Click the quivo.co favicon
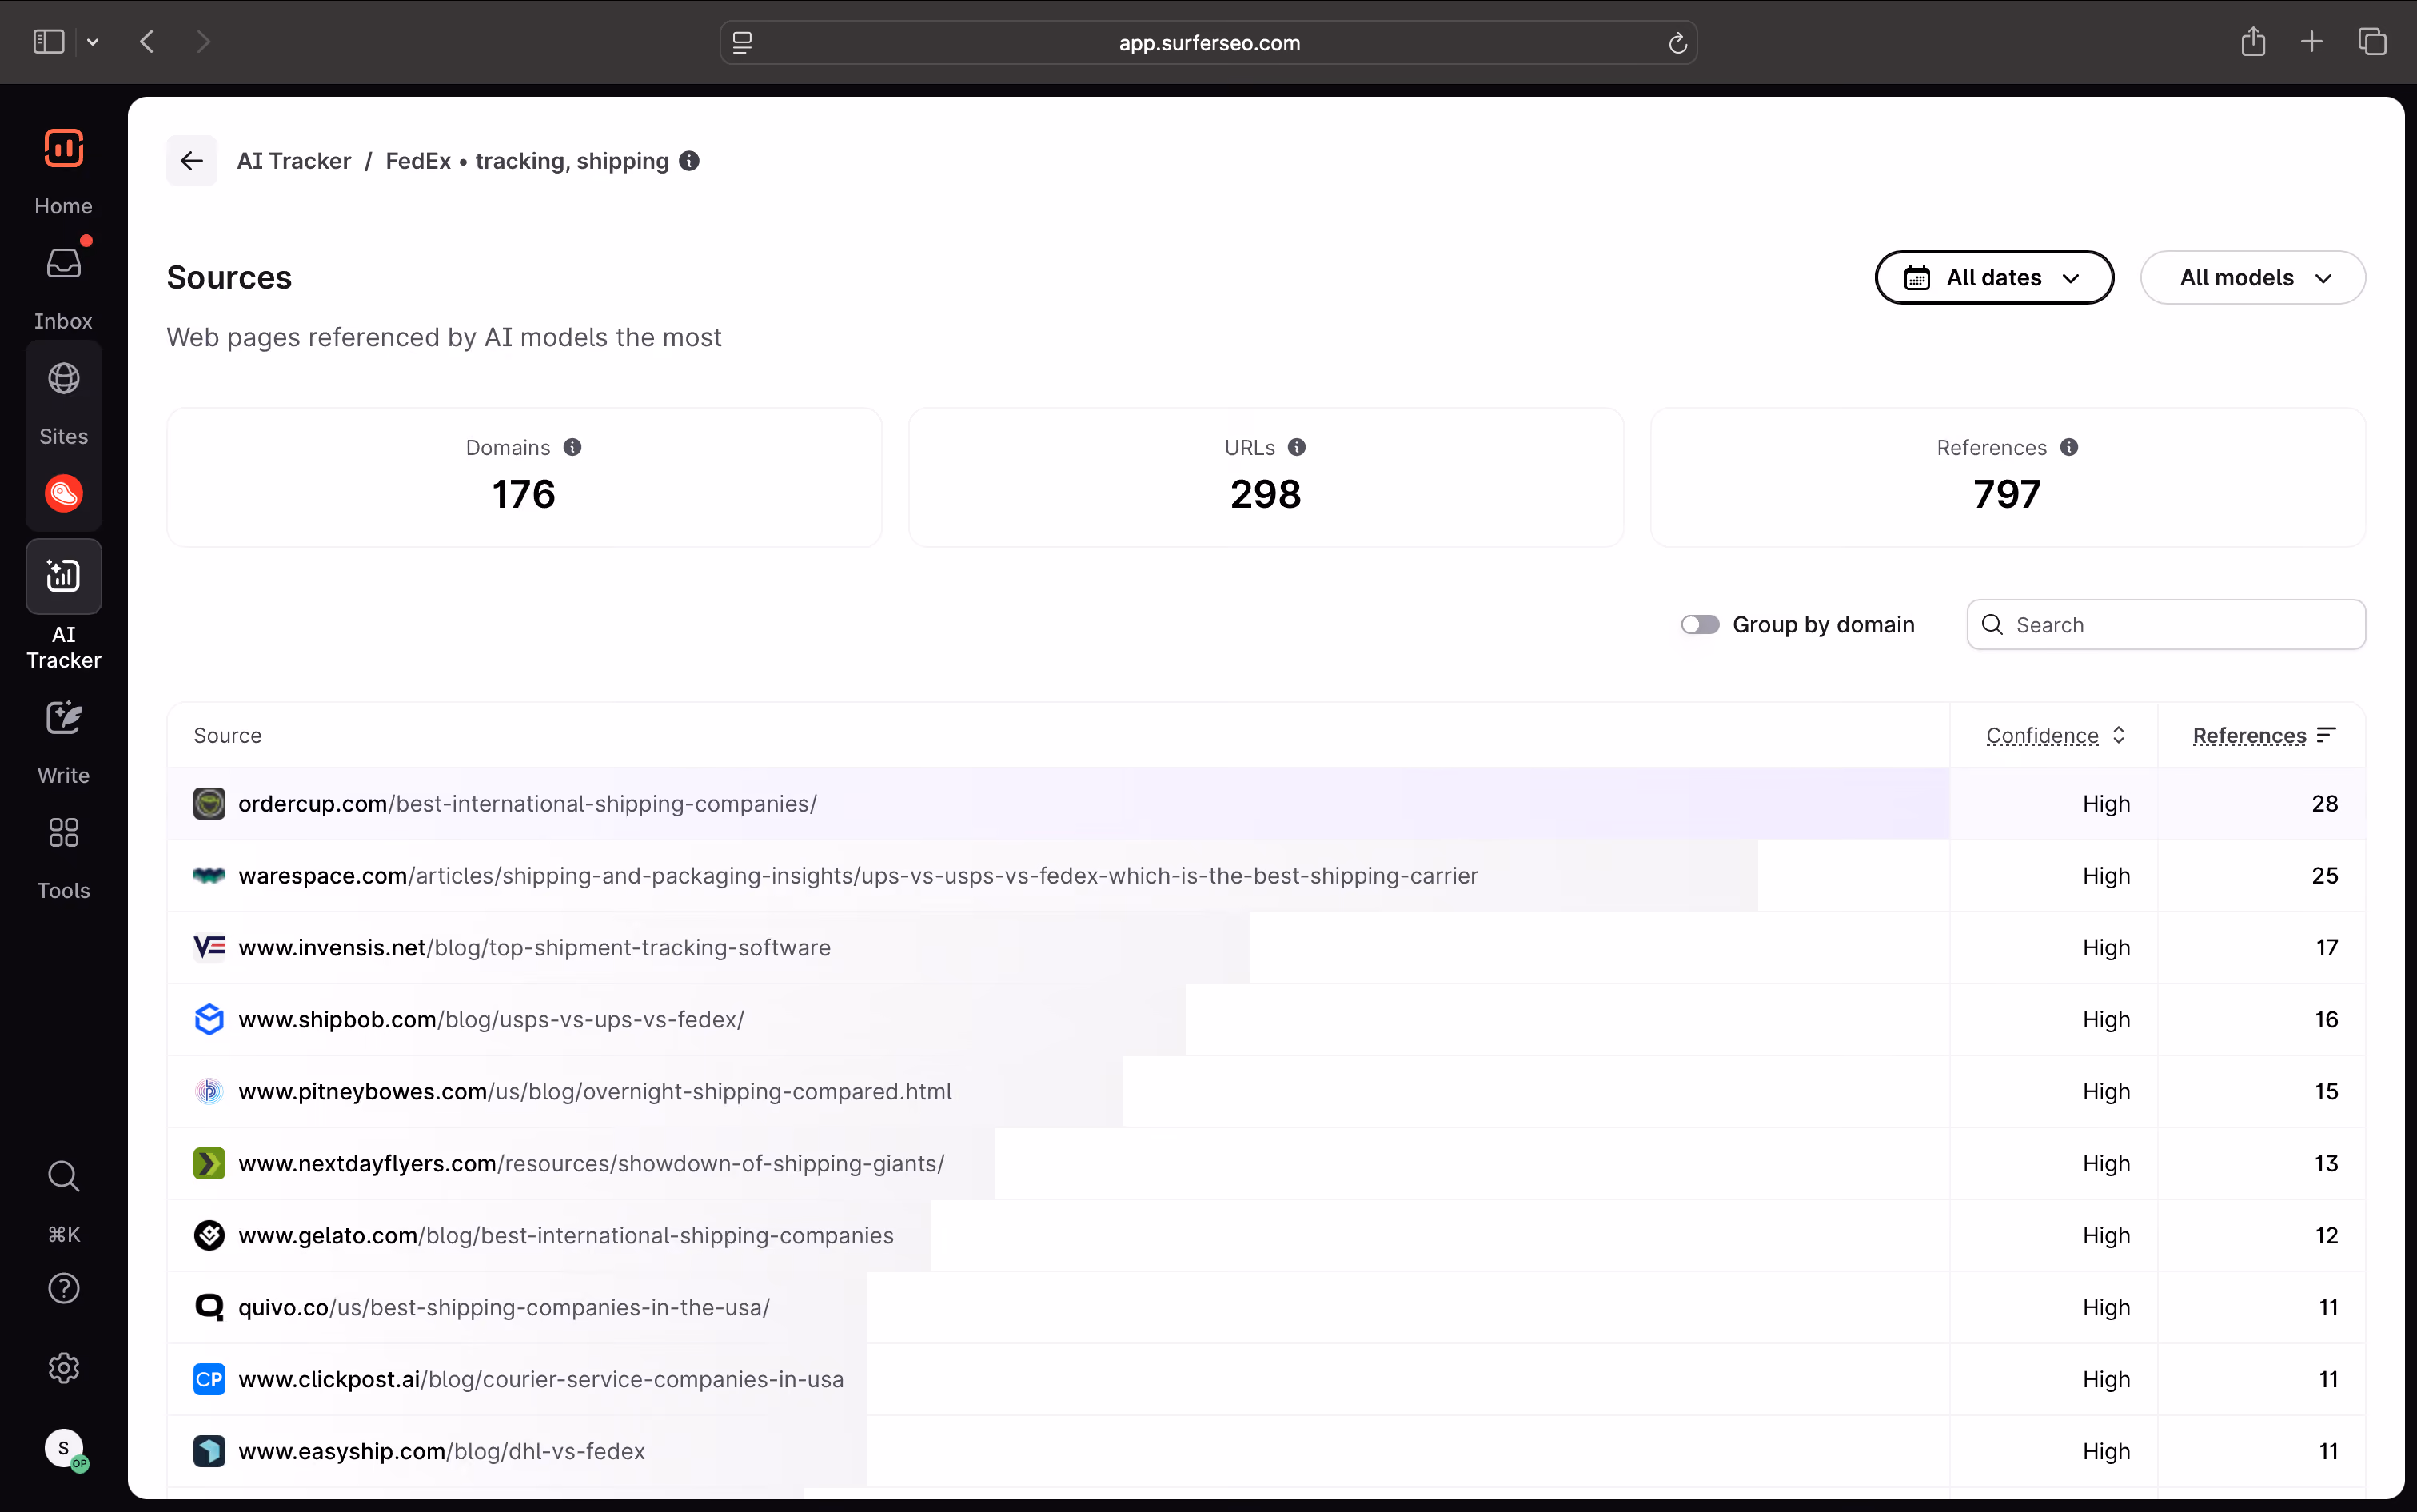Screen dimensions: 2417x1512 pos(209,1307)
